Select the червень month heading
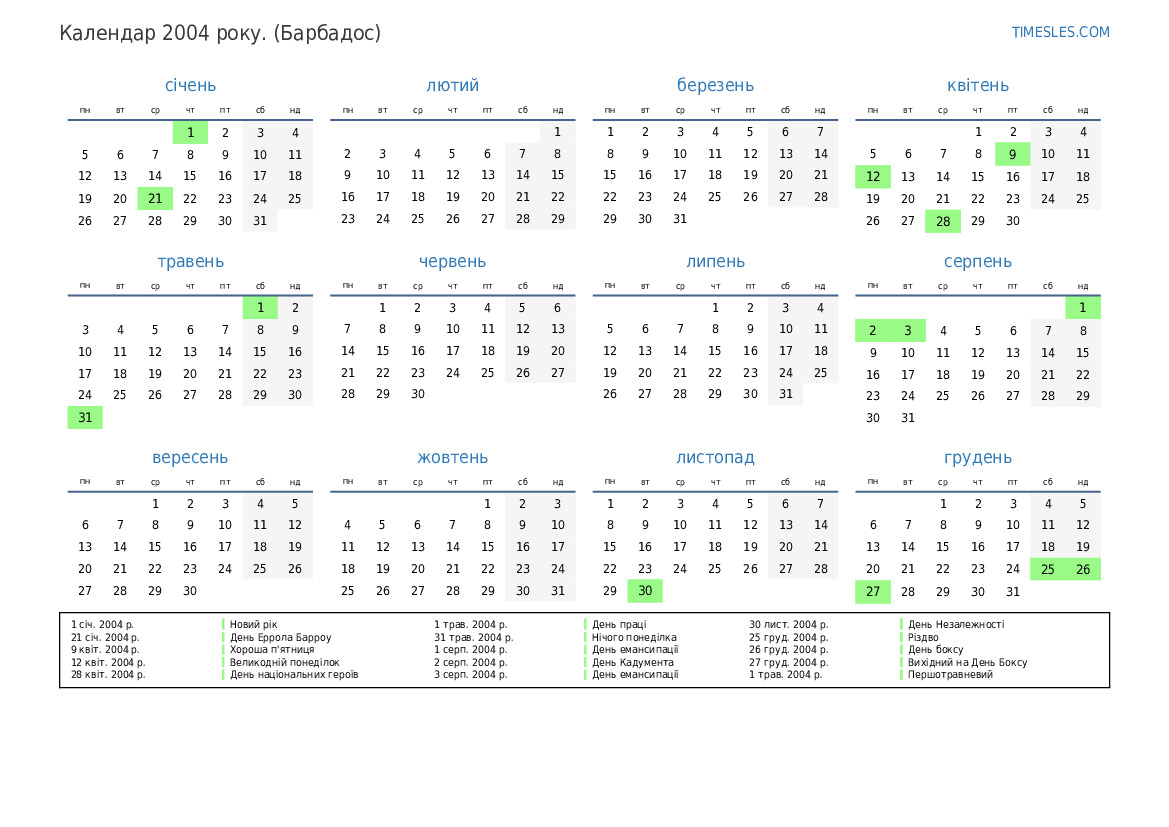The height and width of the screenshot is (827, 1169). click(x=453, y=262)
